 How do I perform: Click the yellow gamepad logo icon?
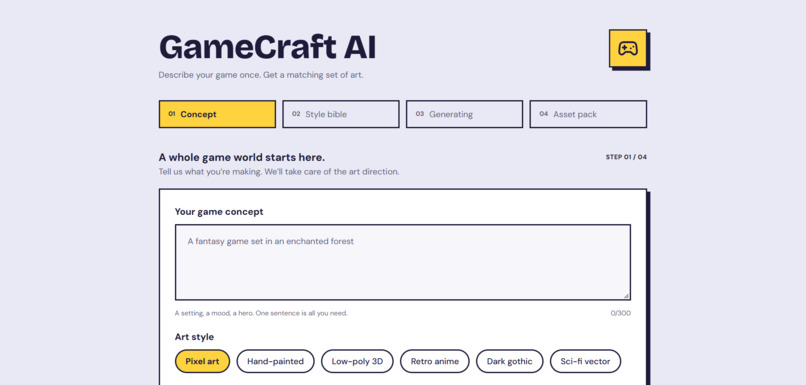tap(628, 48)
